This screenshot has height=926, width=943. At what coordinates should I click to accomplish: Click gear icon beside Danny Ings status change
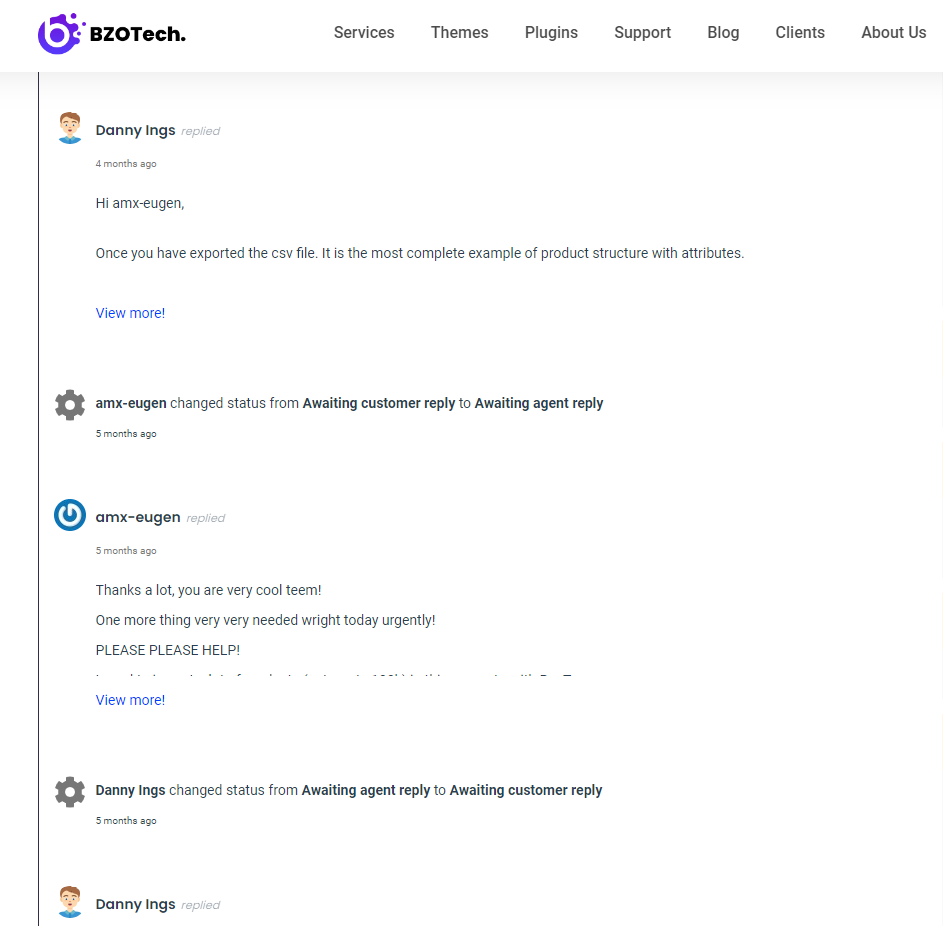point(70,792)
